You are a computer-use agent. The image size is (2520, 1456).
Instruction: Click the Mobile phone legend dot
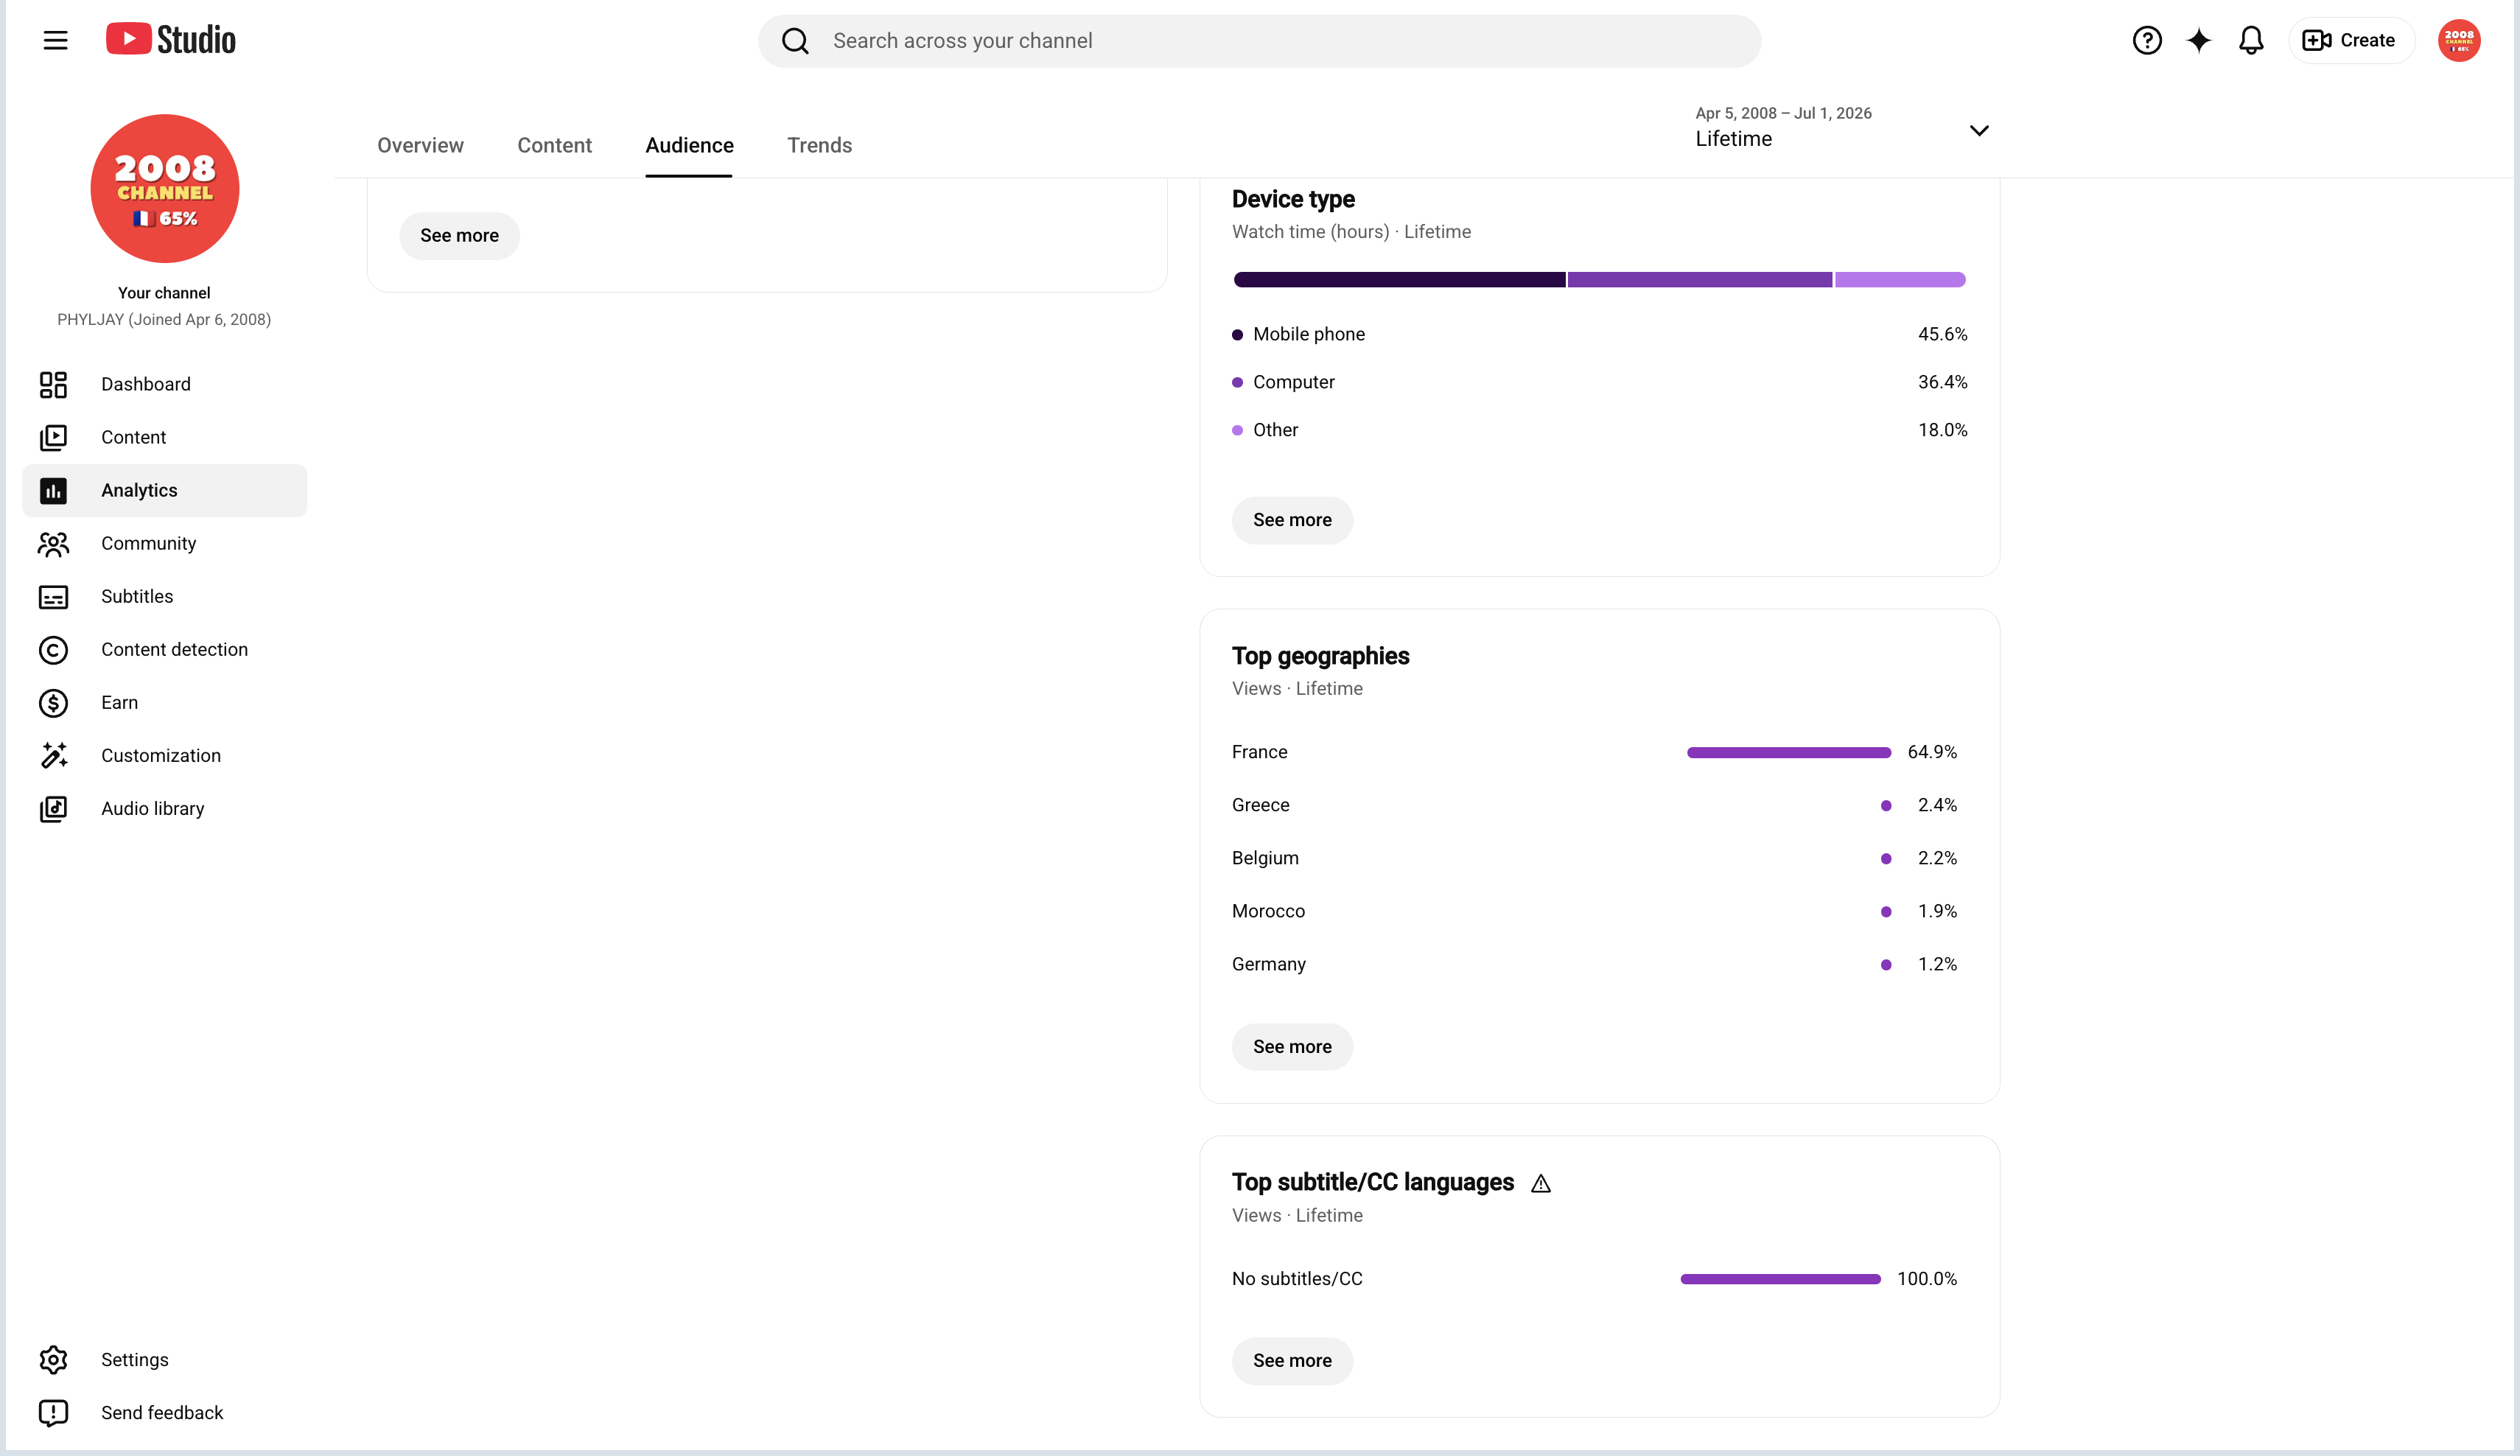tap(1237, 335)
